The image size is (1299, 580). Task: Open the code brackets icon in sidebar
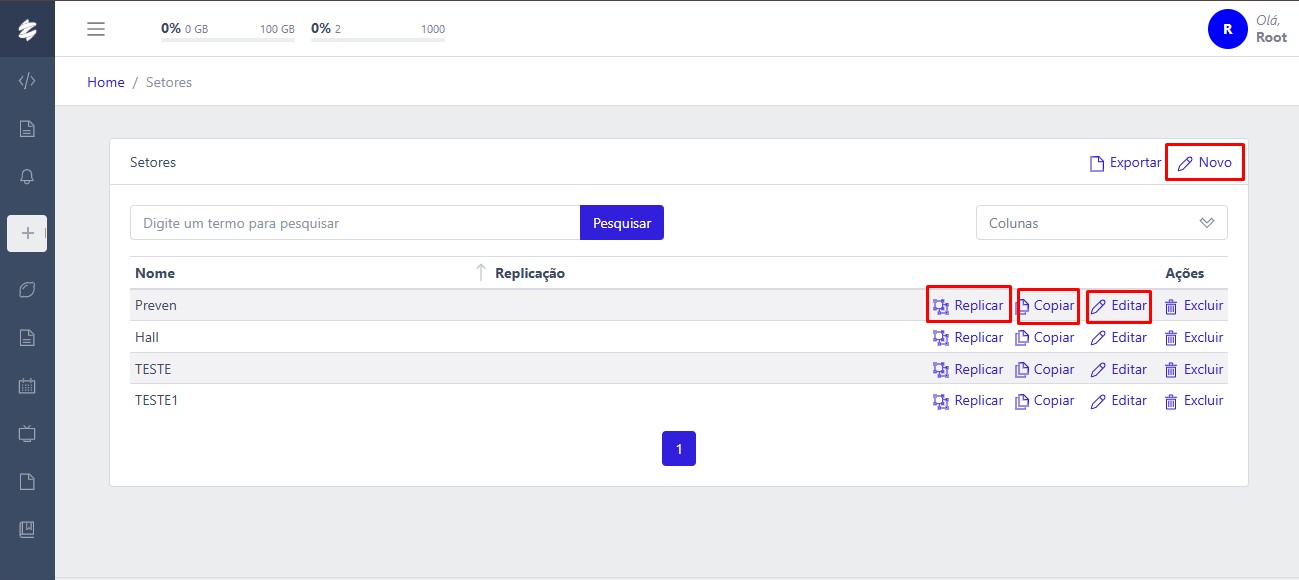(27, 81)
